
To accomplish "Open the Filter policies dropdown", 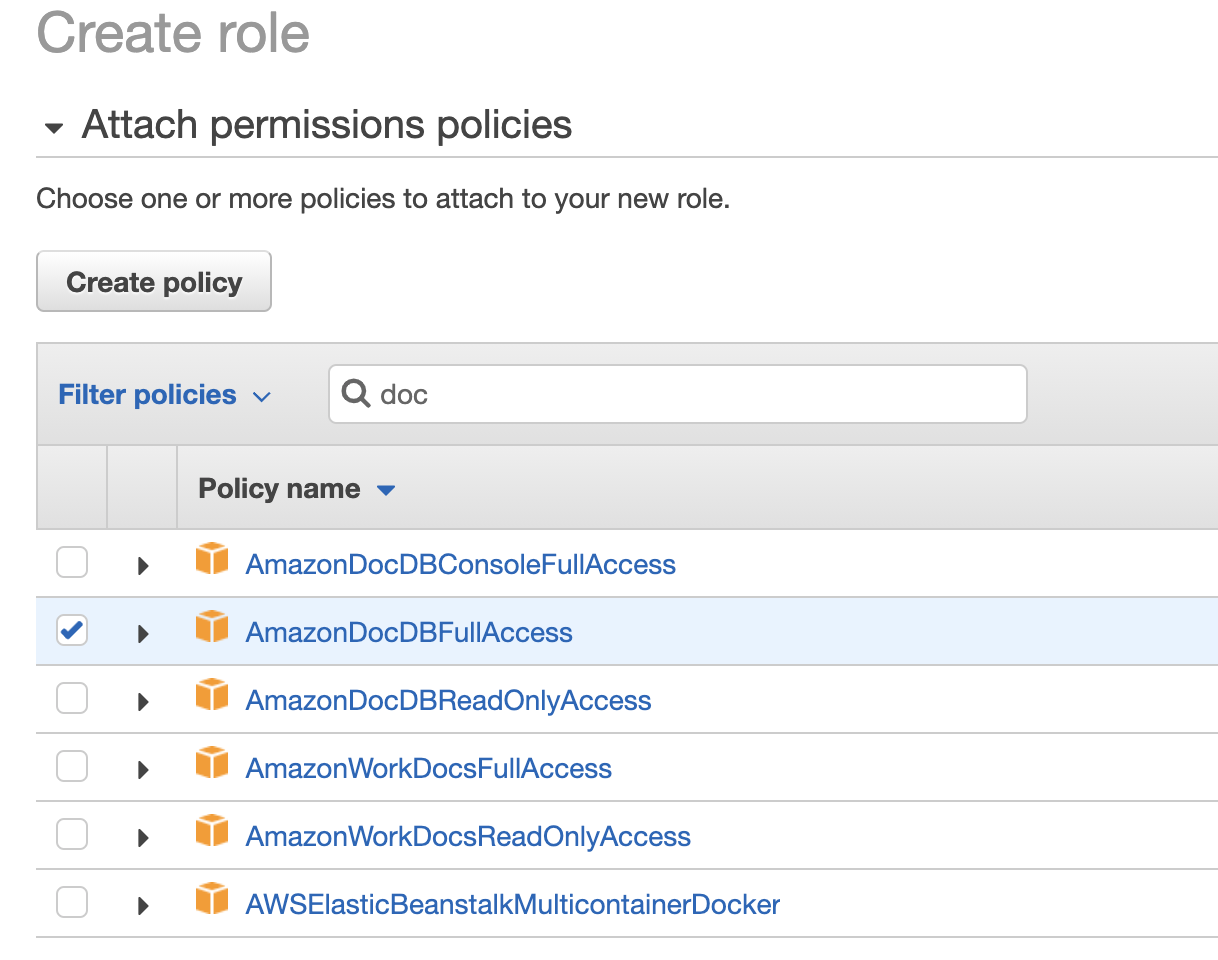I will 164,395.
